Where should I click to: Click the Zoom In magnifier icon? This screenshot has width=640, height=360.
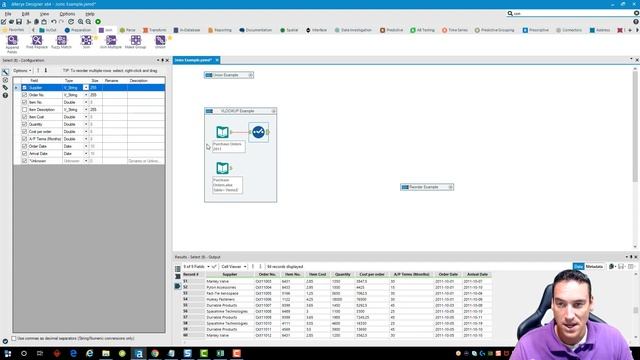tap(80, 22)
